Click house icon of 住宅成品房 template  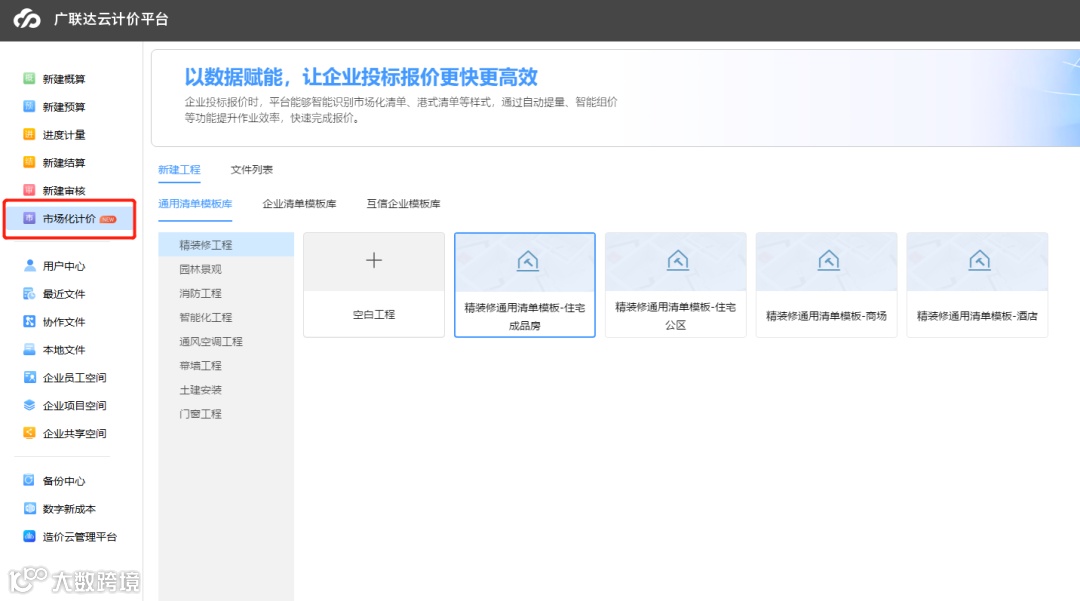528,261
